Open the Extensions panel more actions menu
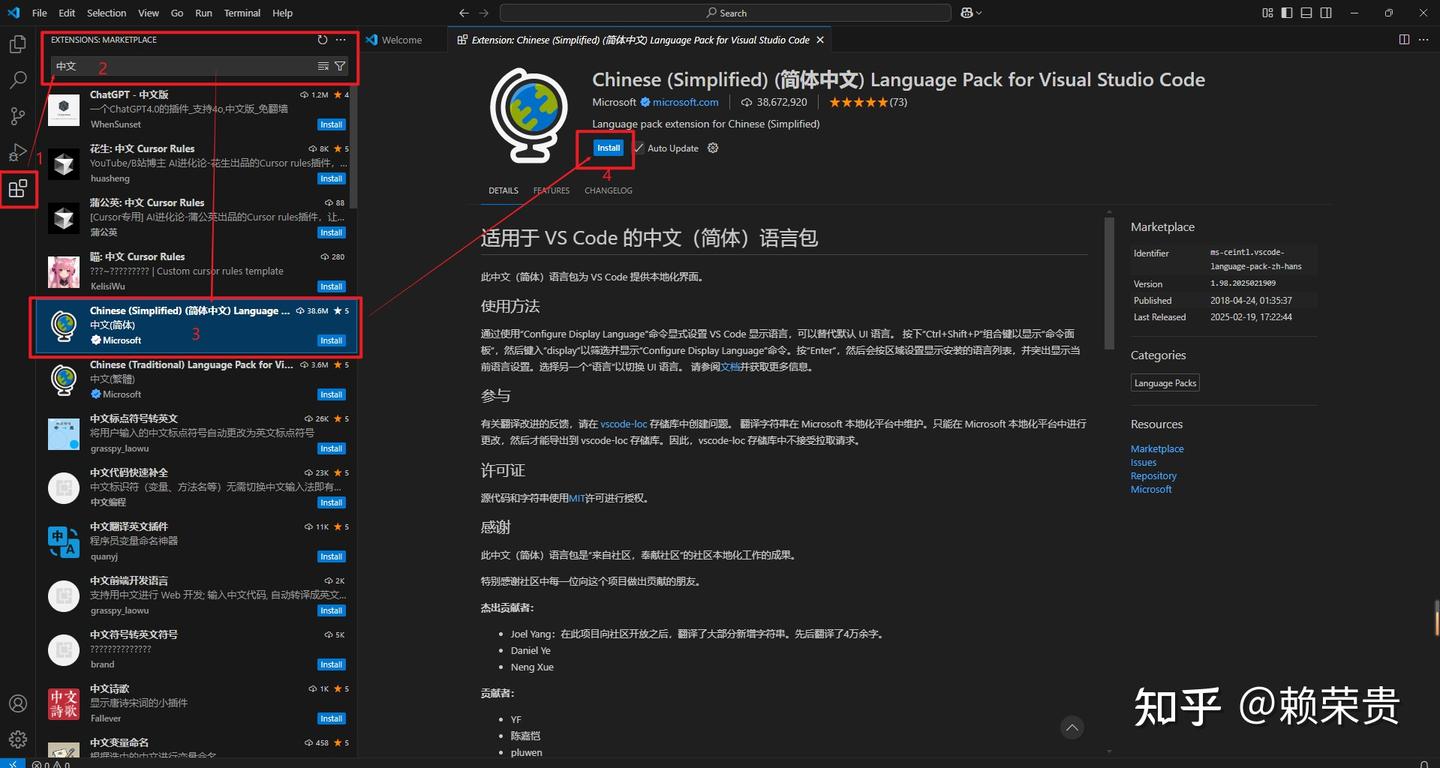1440x768 pixels. pos(341,40)
